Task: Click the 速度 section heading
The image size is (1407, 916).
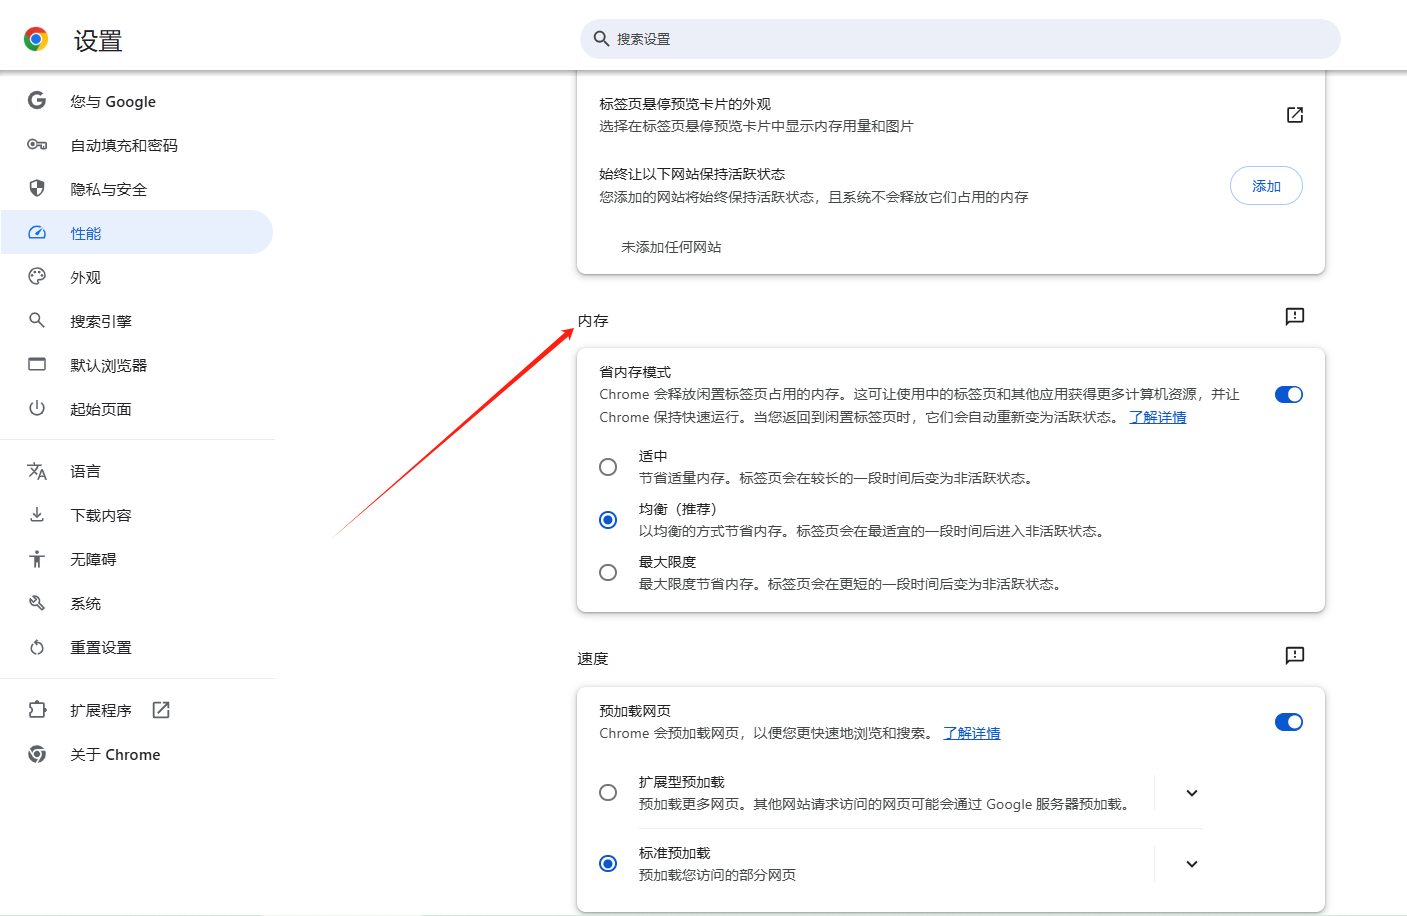Action: 593,659
